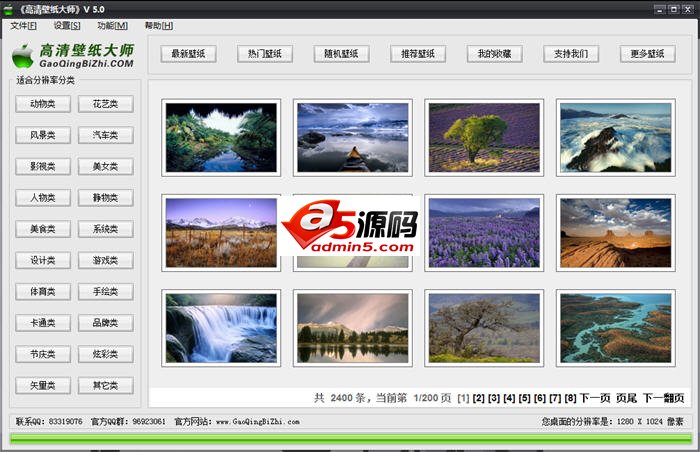Show 热门壁纸 popular wallpapers
The width and height of the screenshot is (700, 452).
(x=265, y=54)
